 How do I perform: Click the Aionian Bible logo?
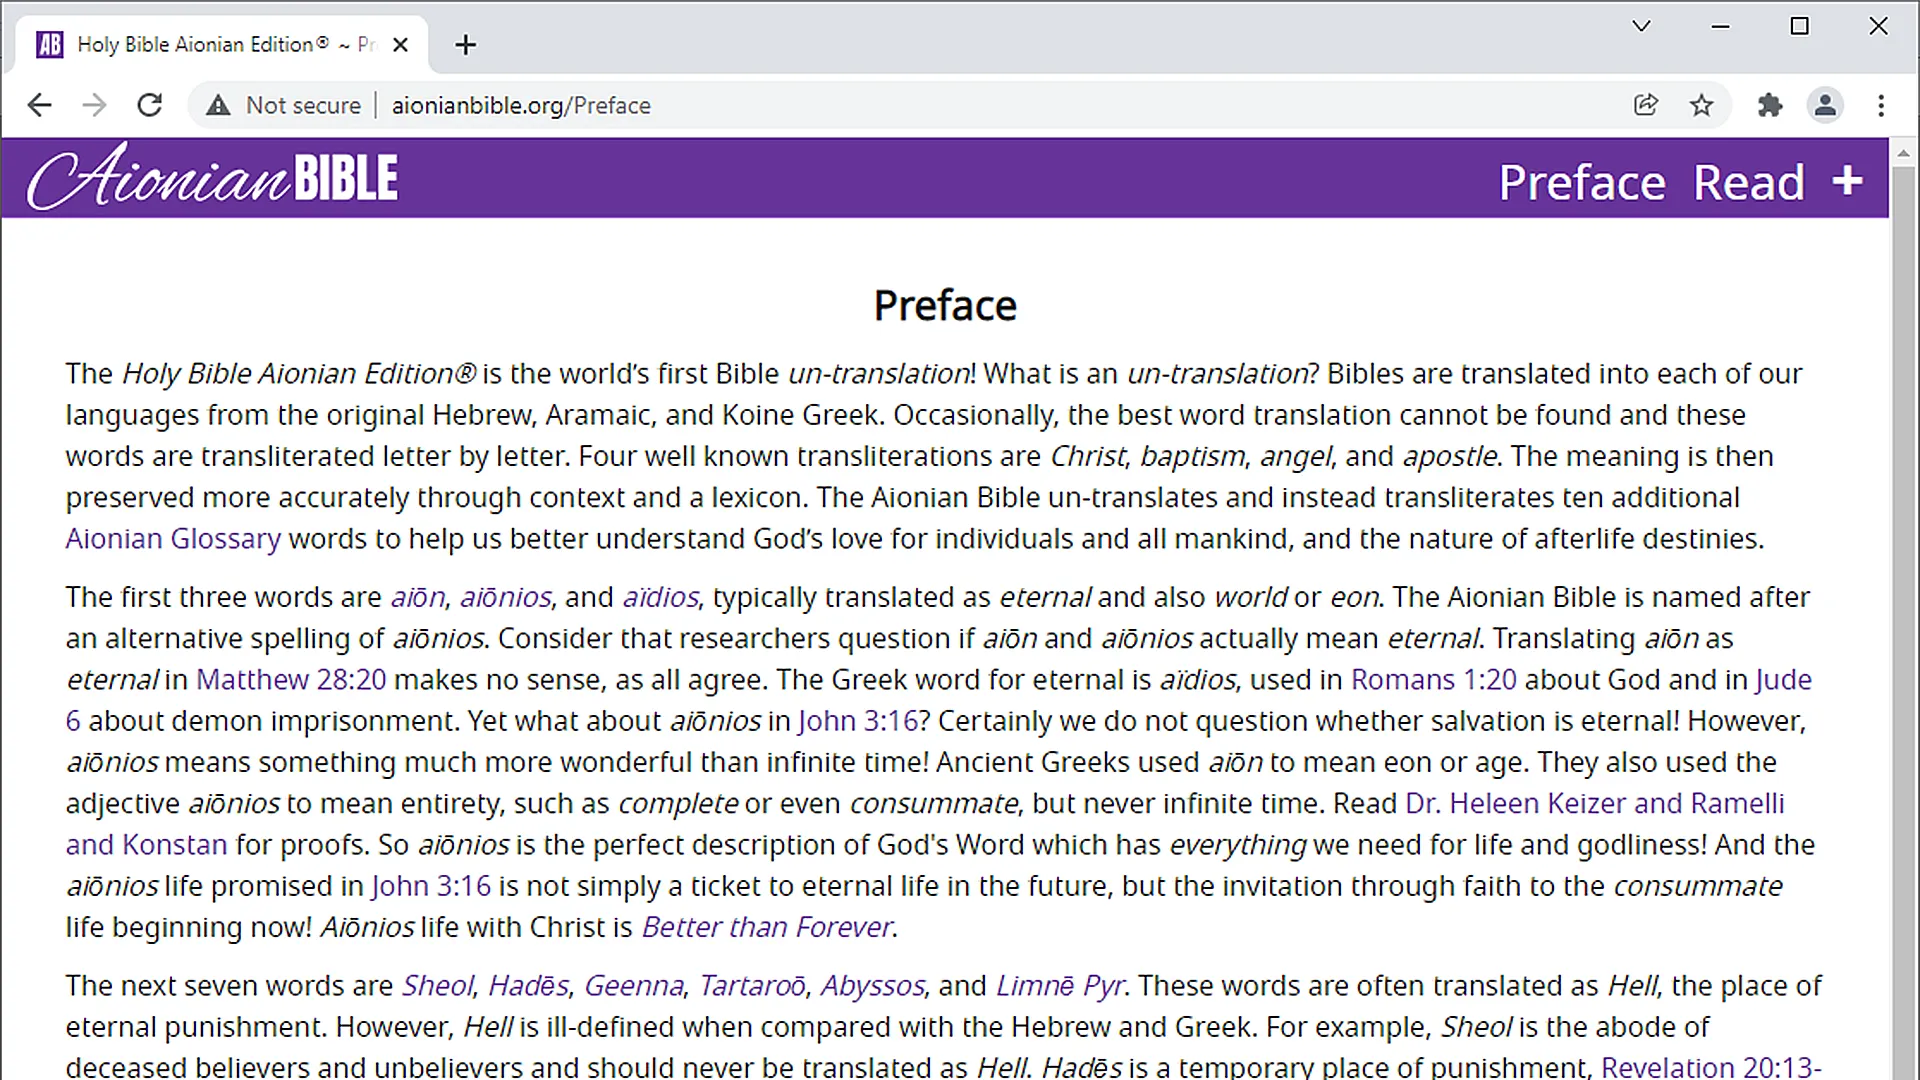[x=212, y=178]
